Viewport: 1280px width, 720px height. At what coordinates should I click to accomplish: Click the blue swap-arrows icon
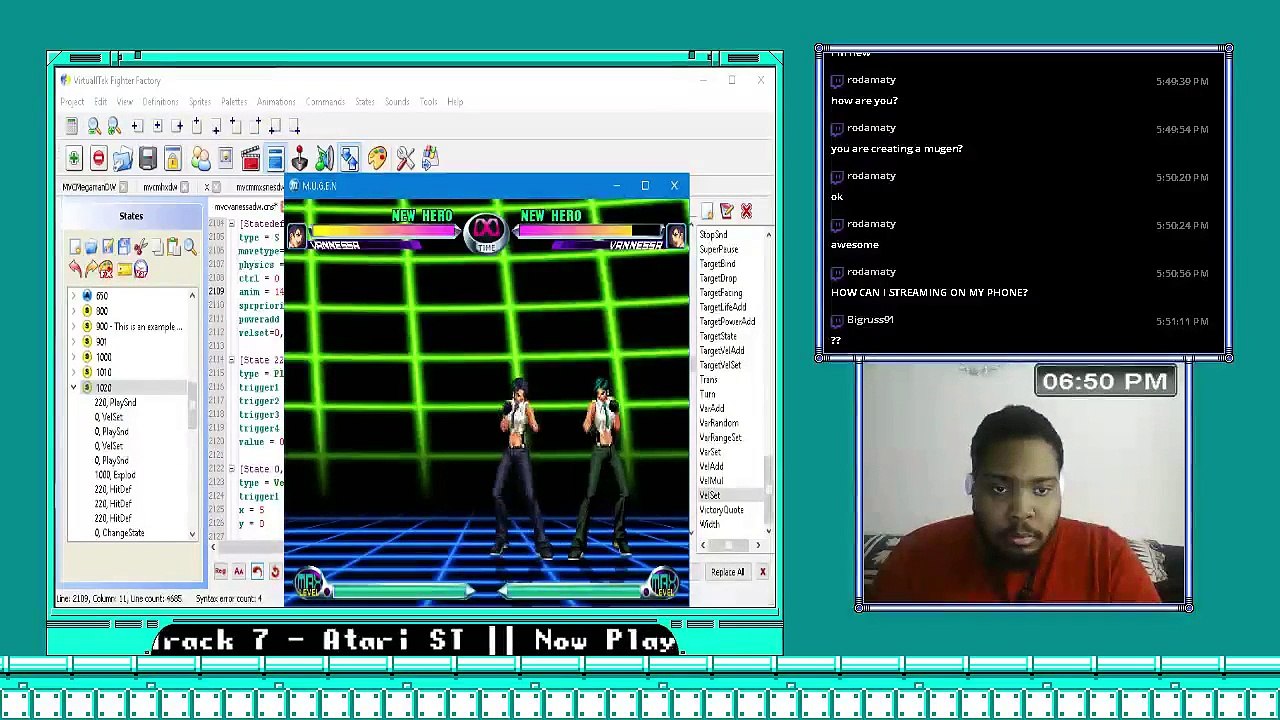[x=349, y=158]
